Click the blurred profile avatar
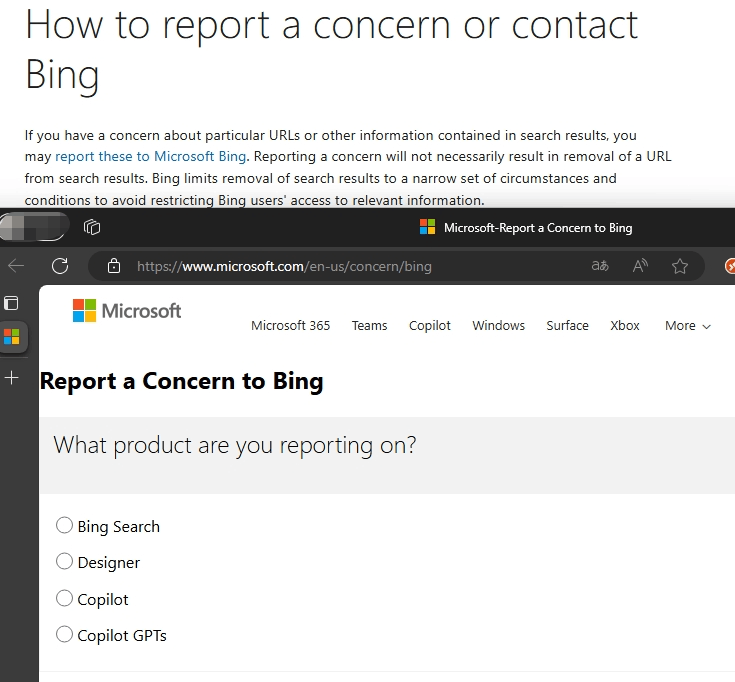Screen dimensions: 735x682 tap(34, 227)
